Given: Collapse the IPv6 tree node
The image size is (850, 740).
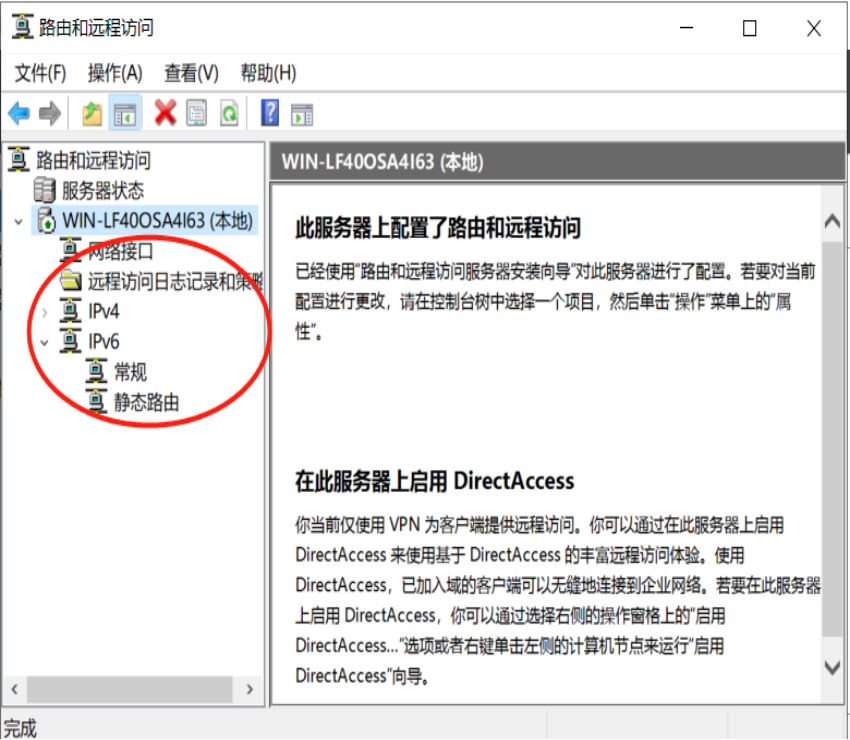Looking at the screenshot, I should (45, 343).
